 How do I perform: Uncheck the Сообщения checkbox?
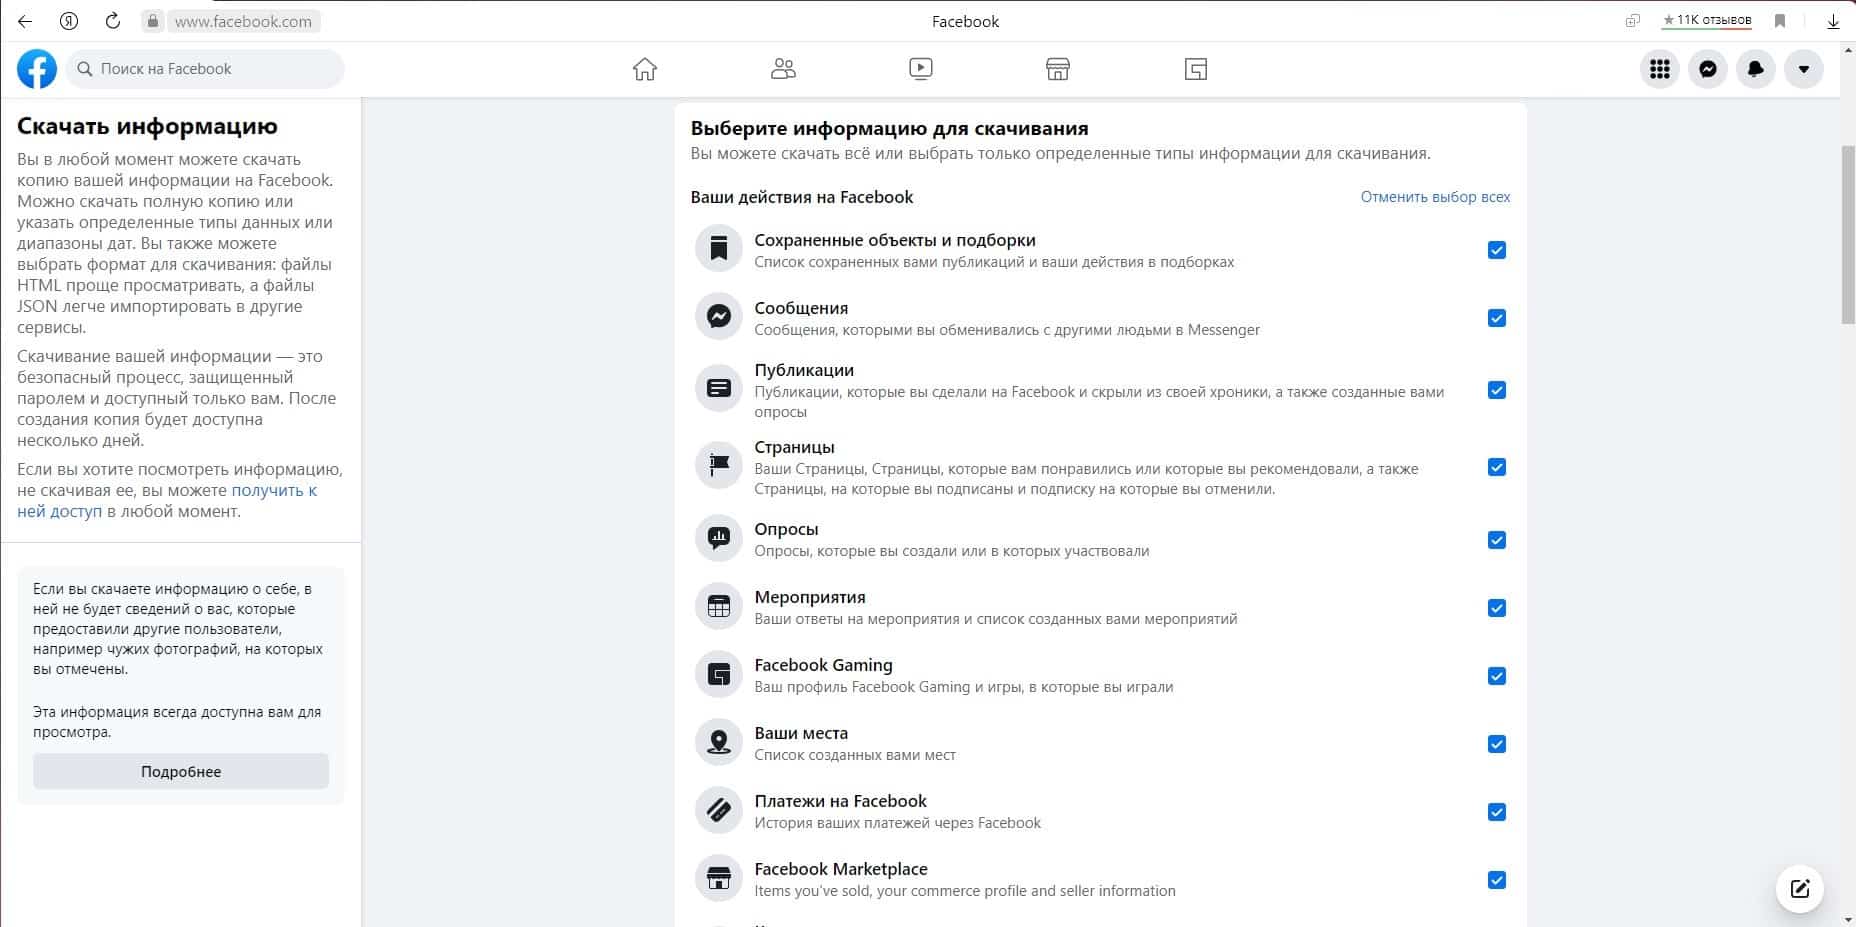(x=1497, y=318)
